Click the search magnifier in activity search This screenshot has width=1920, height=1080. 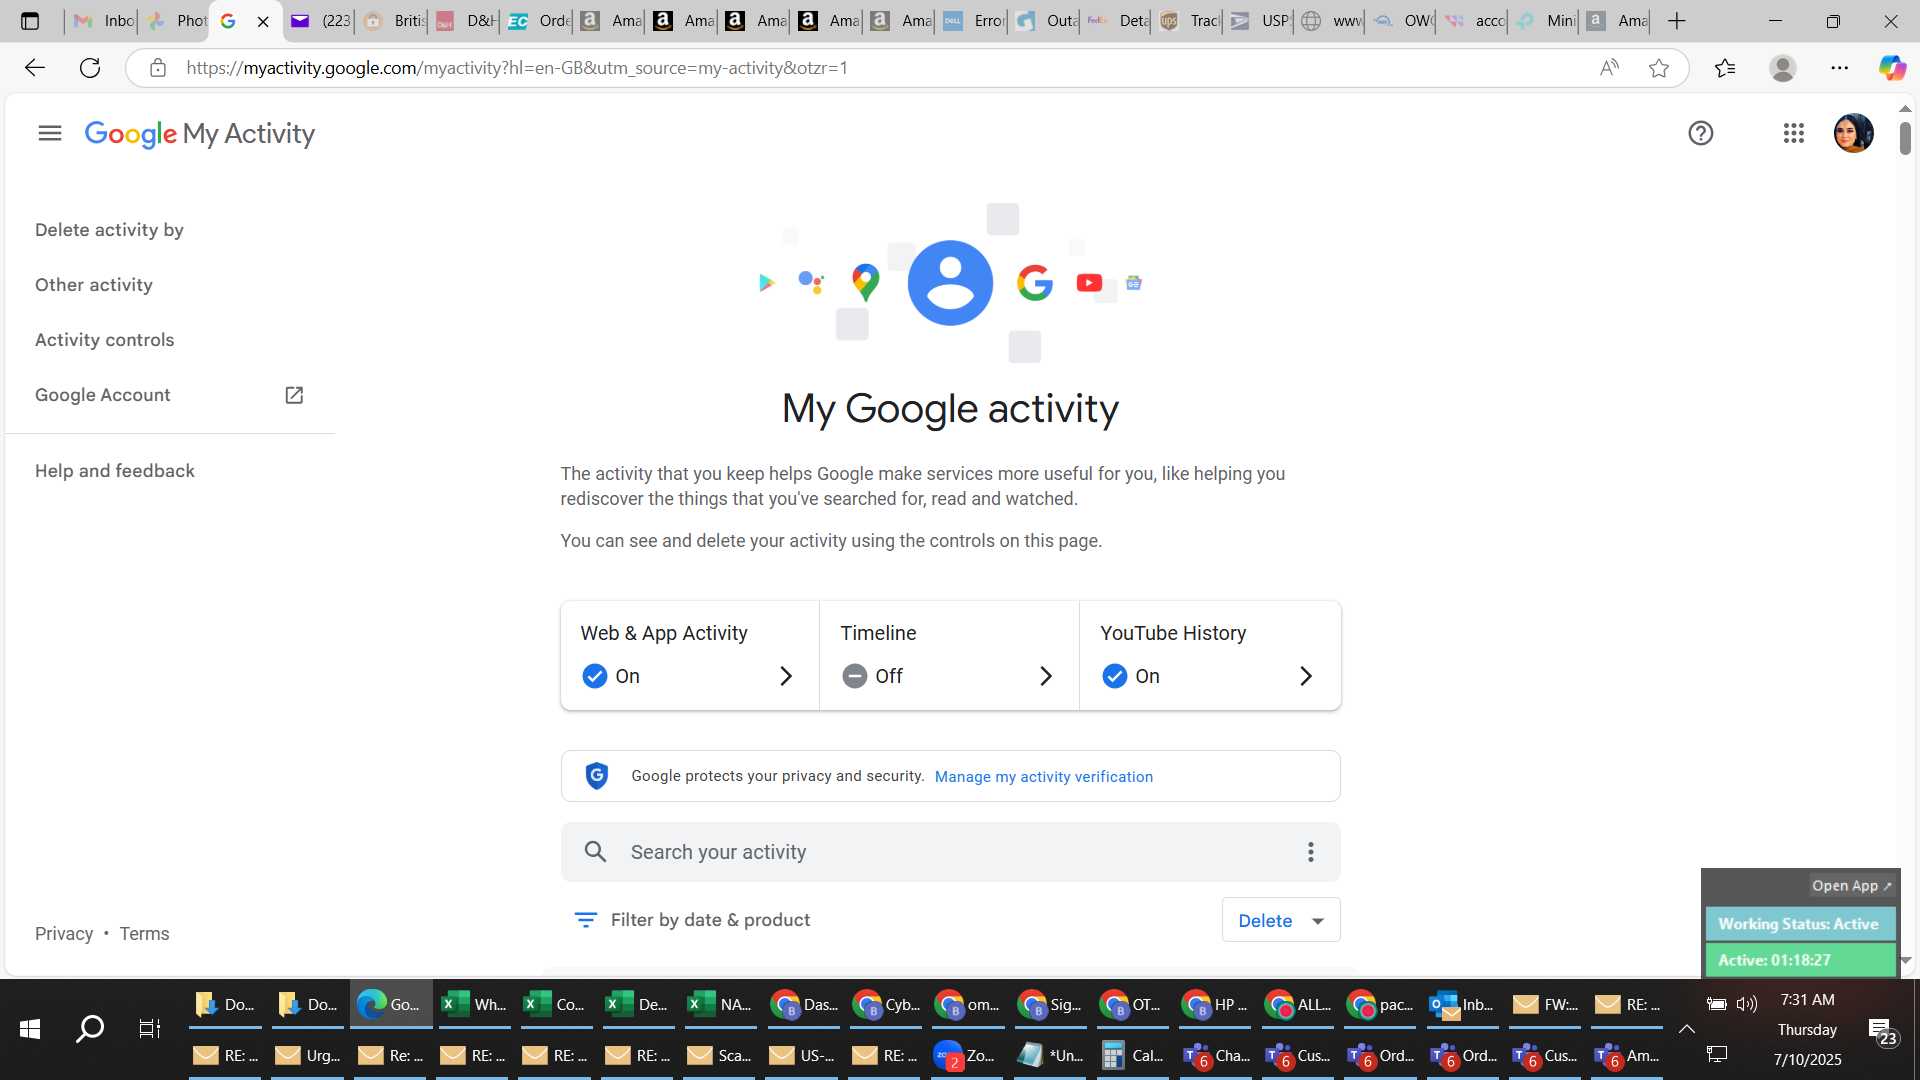pyautogui.click(x=595, y=852)
